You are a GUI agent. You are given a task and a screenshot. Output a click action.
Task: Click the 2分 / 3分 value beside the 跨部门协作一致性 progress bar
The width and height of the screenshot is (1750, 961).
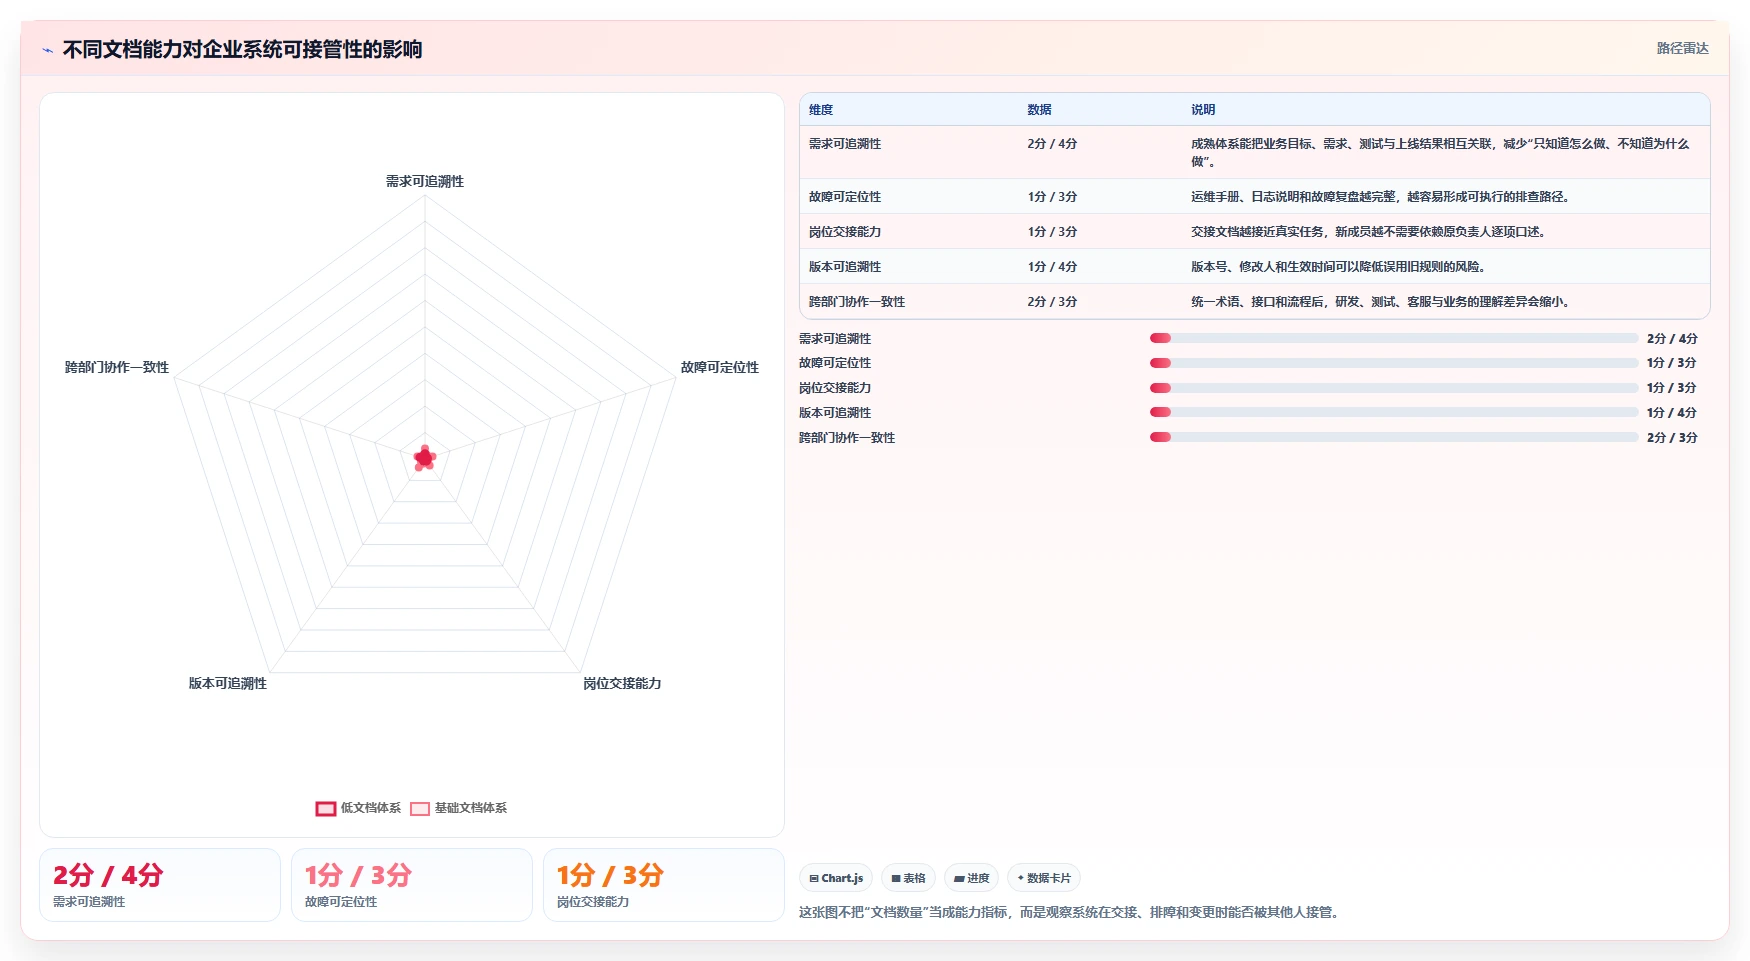click(1672, 438)
